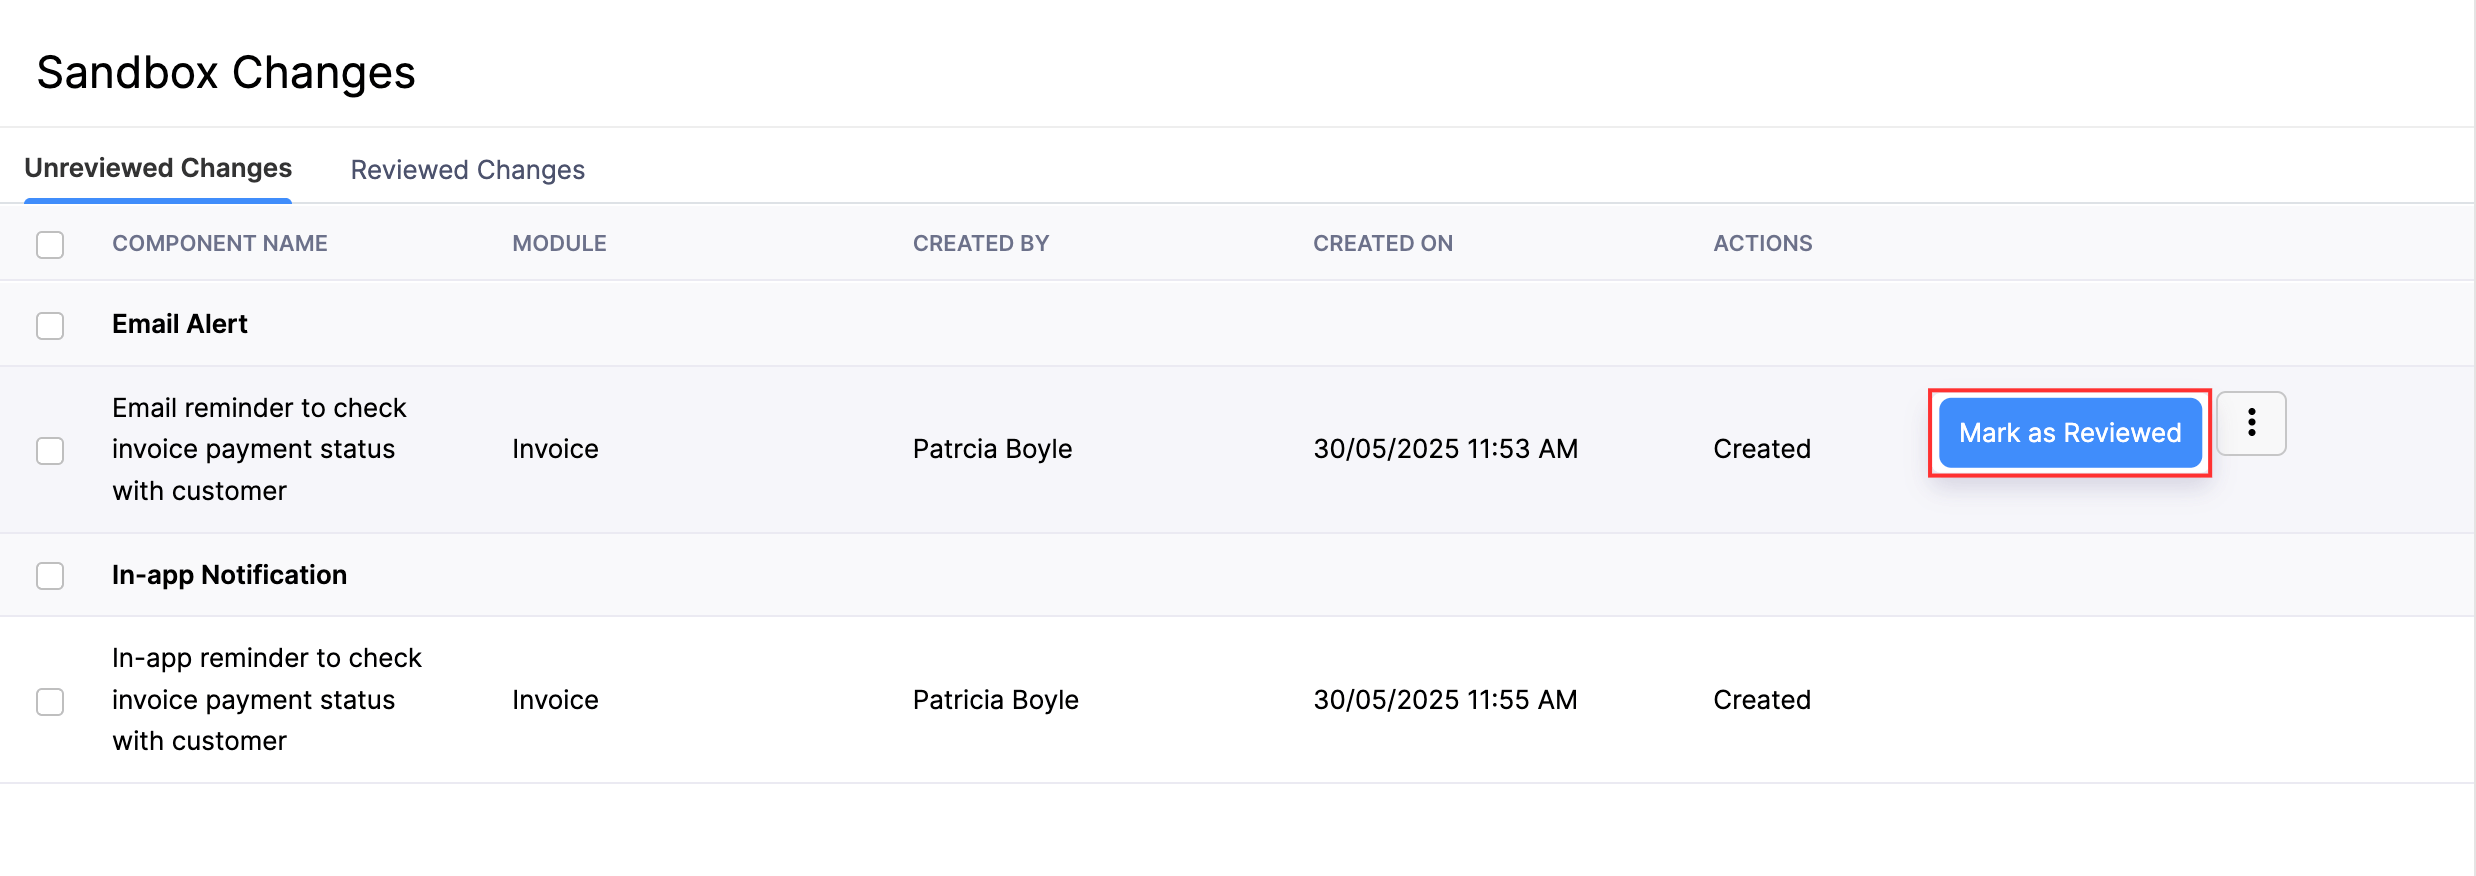The width and height of the screenshot is (2476, 876).
Task: Click the MODULE column header
Action: [559, 243]
